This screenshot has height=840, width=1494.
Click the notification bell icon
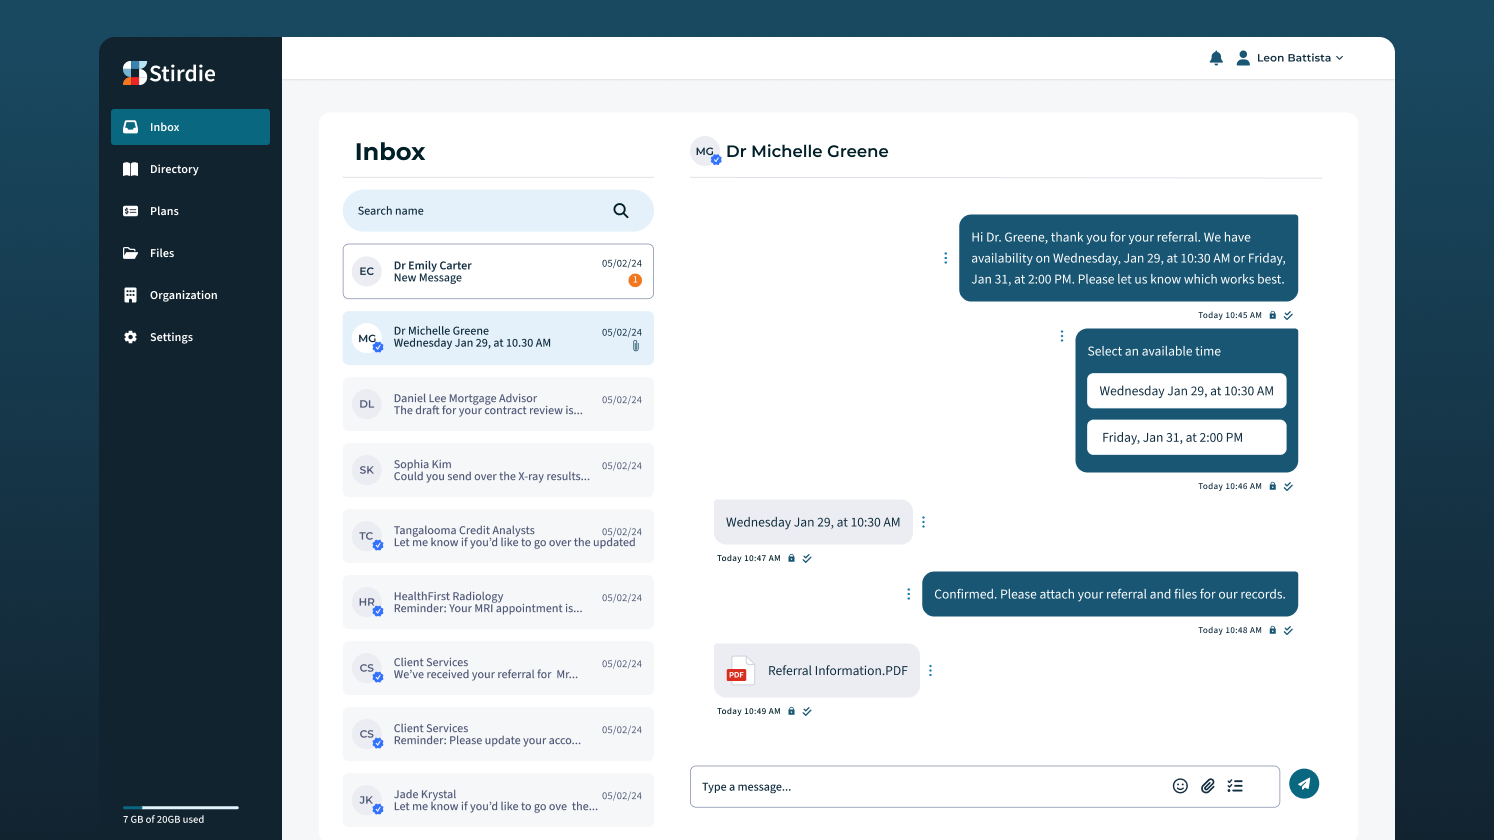(x=1216, y=58)
